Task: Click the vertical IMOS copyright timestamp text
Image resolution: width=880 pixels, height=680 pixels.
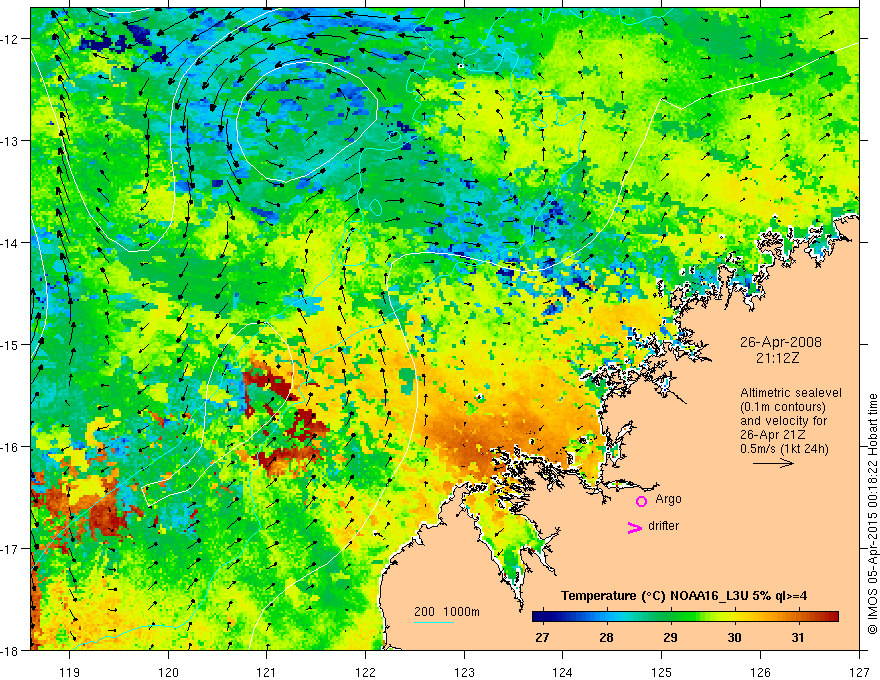Action: pyautogui.click(x=872, y=514)
